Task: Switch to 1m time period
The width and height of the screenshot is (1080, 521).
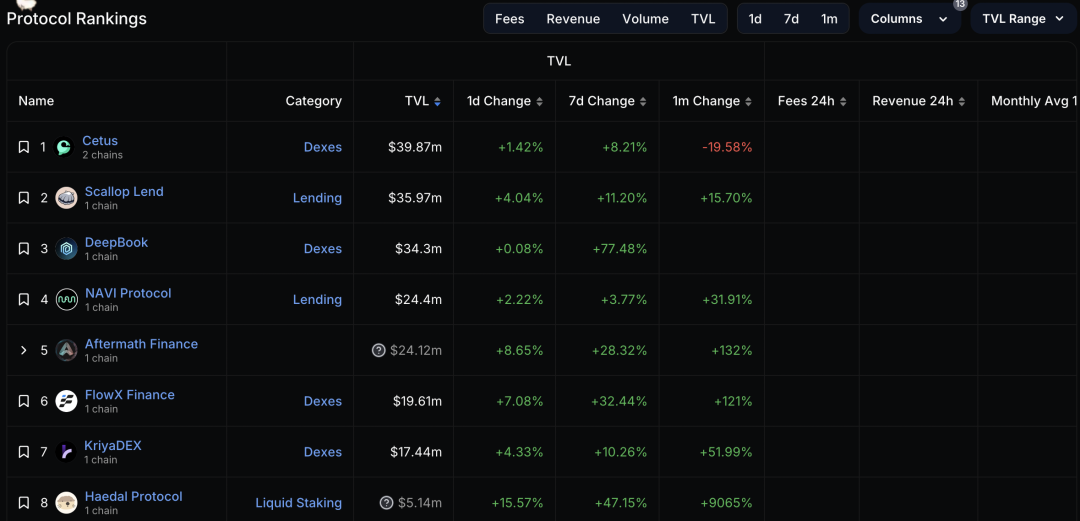Action: pyautogui.click(x=829, y=19)
